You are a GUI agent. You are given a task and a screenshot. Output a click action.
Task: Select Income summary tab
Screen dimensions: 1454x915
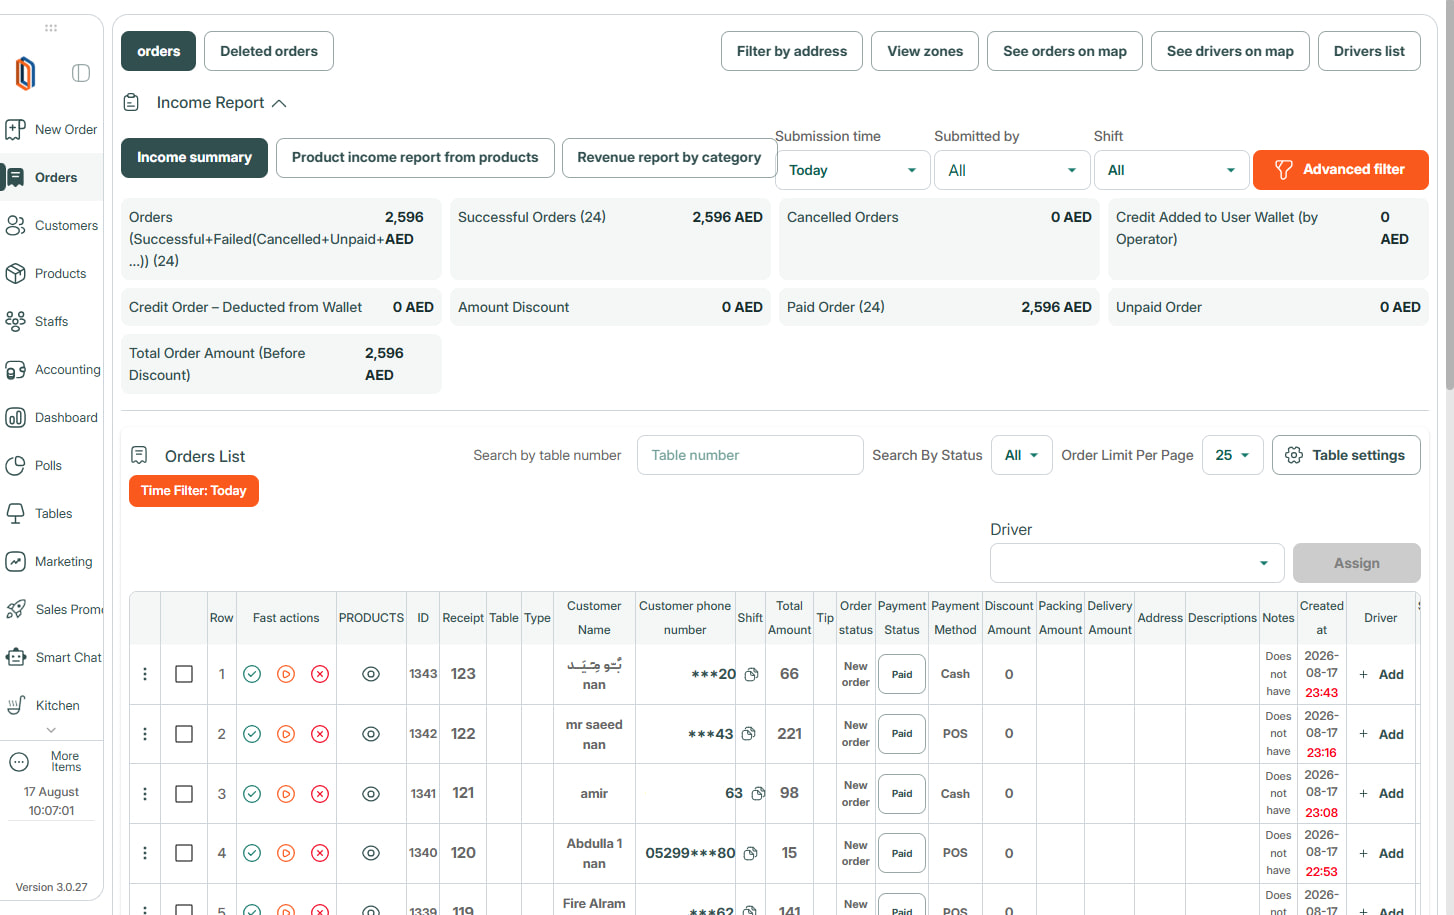194,158
